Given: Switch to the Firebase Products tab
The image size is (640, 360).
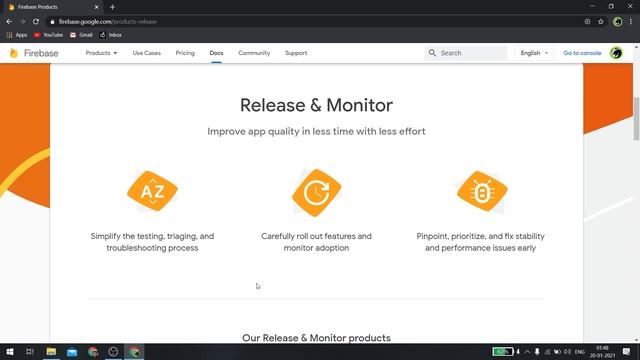Looking at the screenshot, I should (53, 7).
